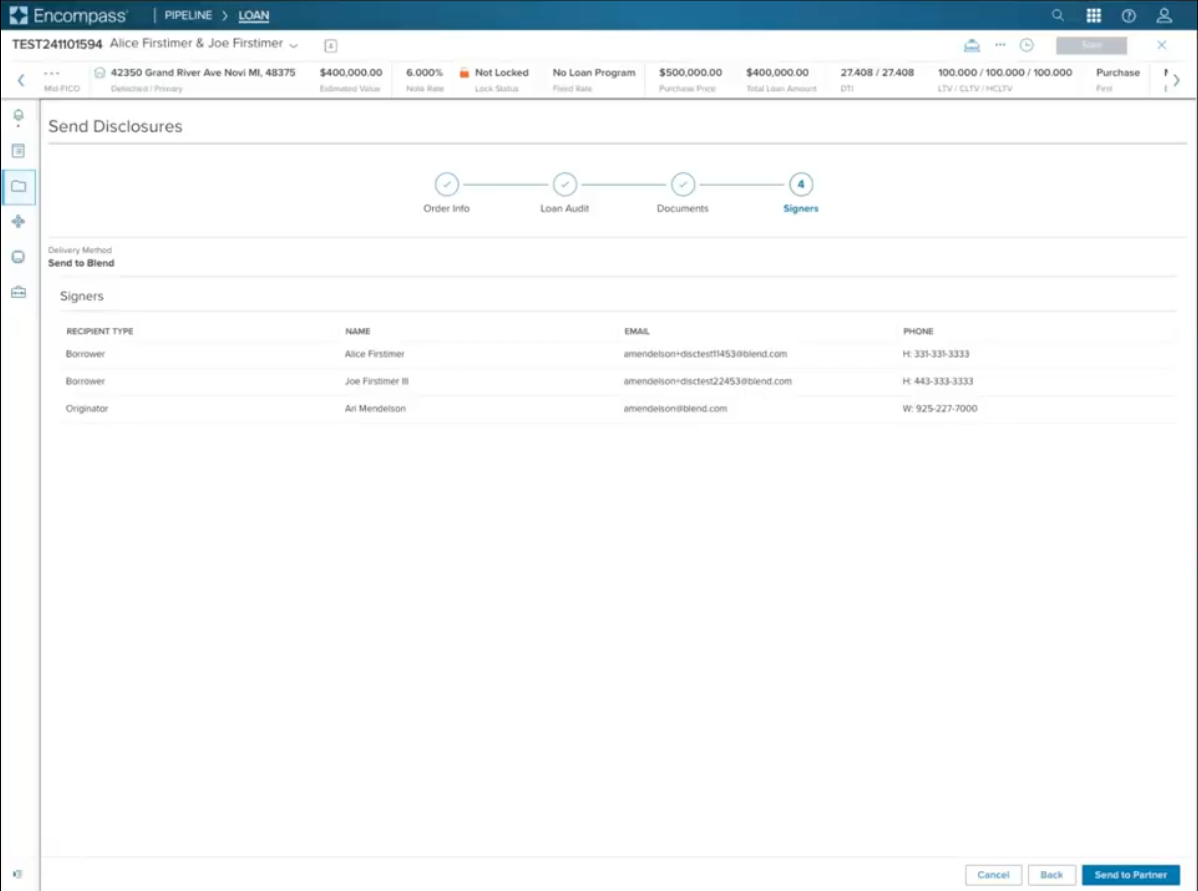
Task: Click the $400,000.00 Estimated Value
Action: point(351,73)
